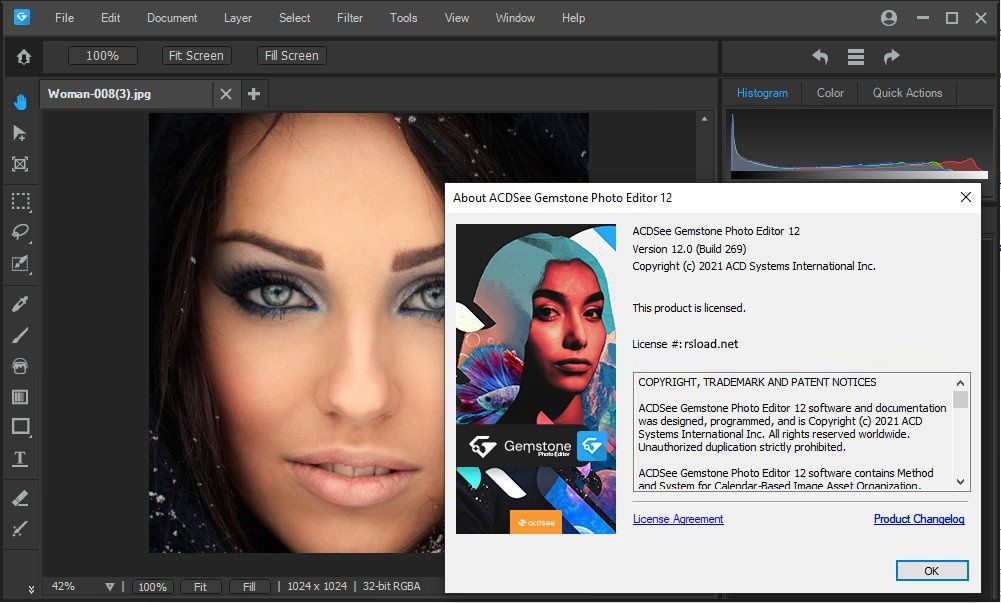The image size is (1001, 603).
Task: Open the user account menu
Action: (889, 18)
